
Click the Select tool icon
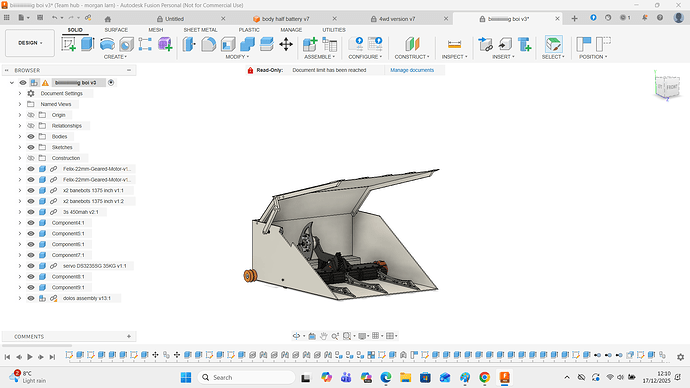(x=554, y=44)
